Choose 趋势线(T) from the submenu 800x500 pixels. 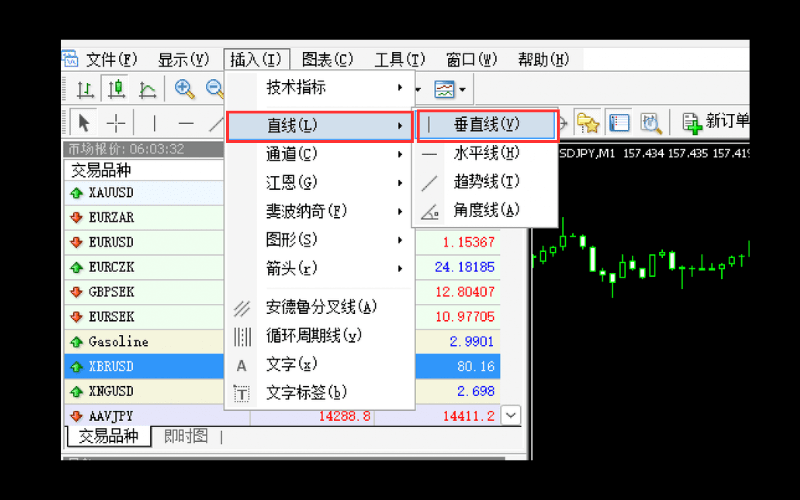(x=485, y=182)
